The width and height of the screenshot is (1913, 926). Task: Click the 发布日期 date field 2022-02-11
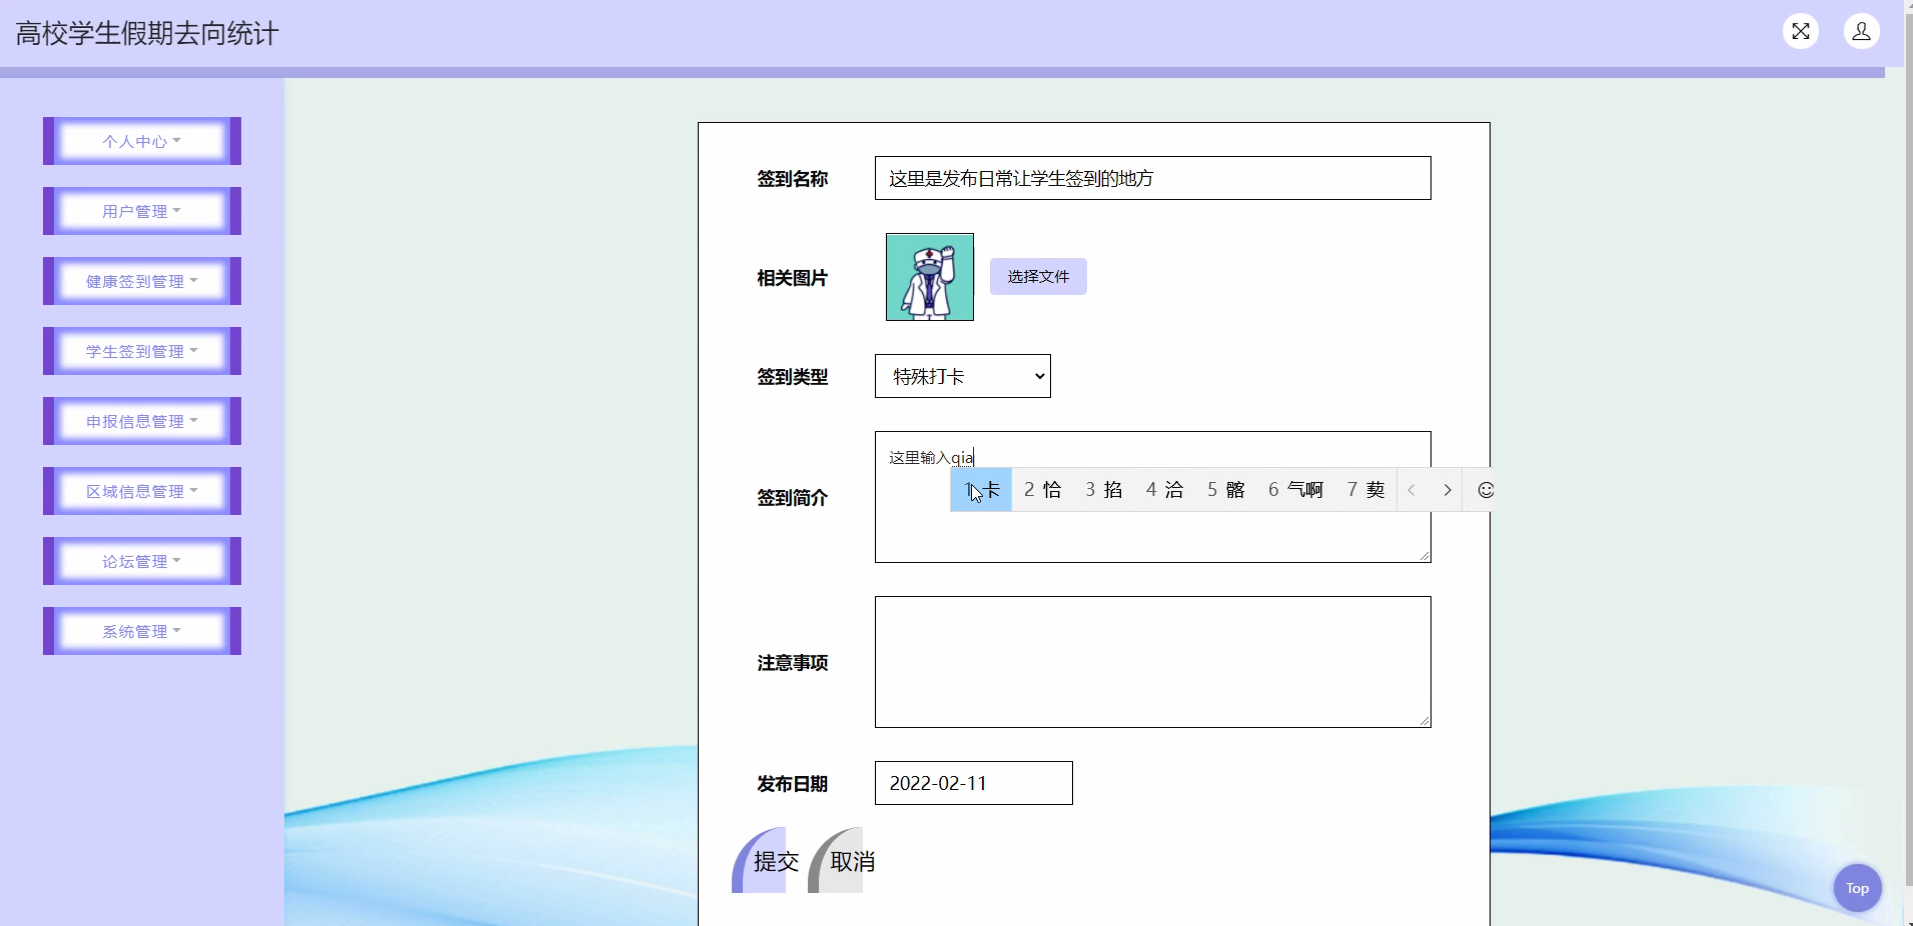point(973,783)
